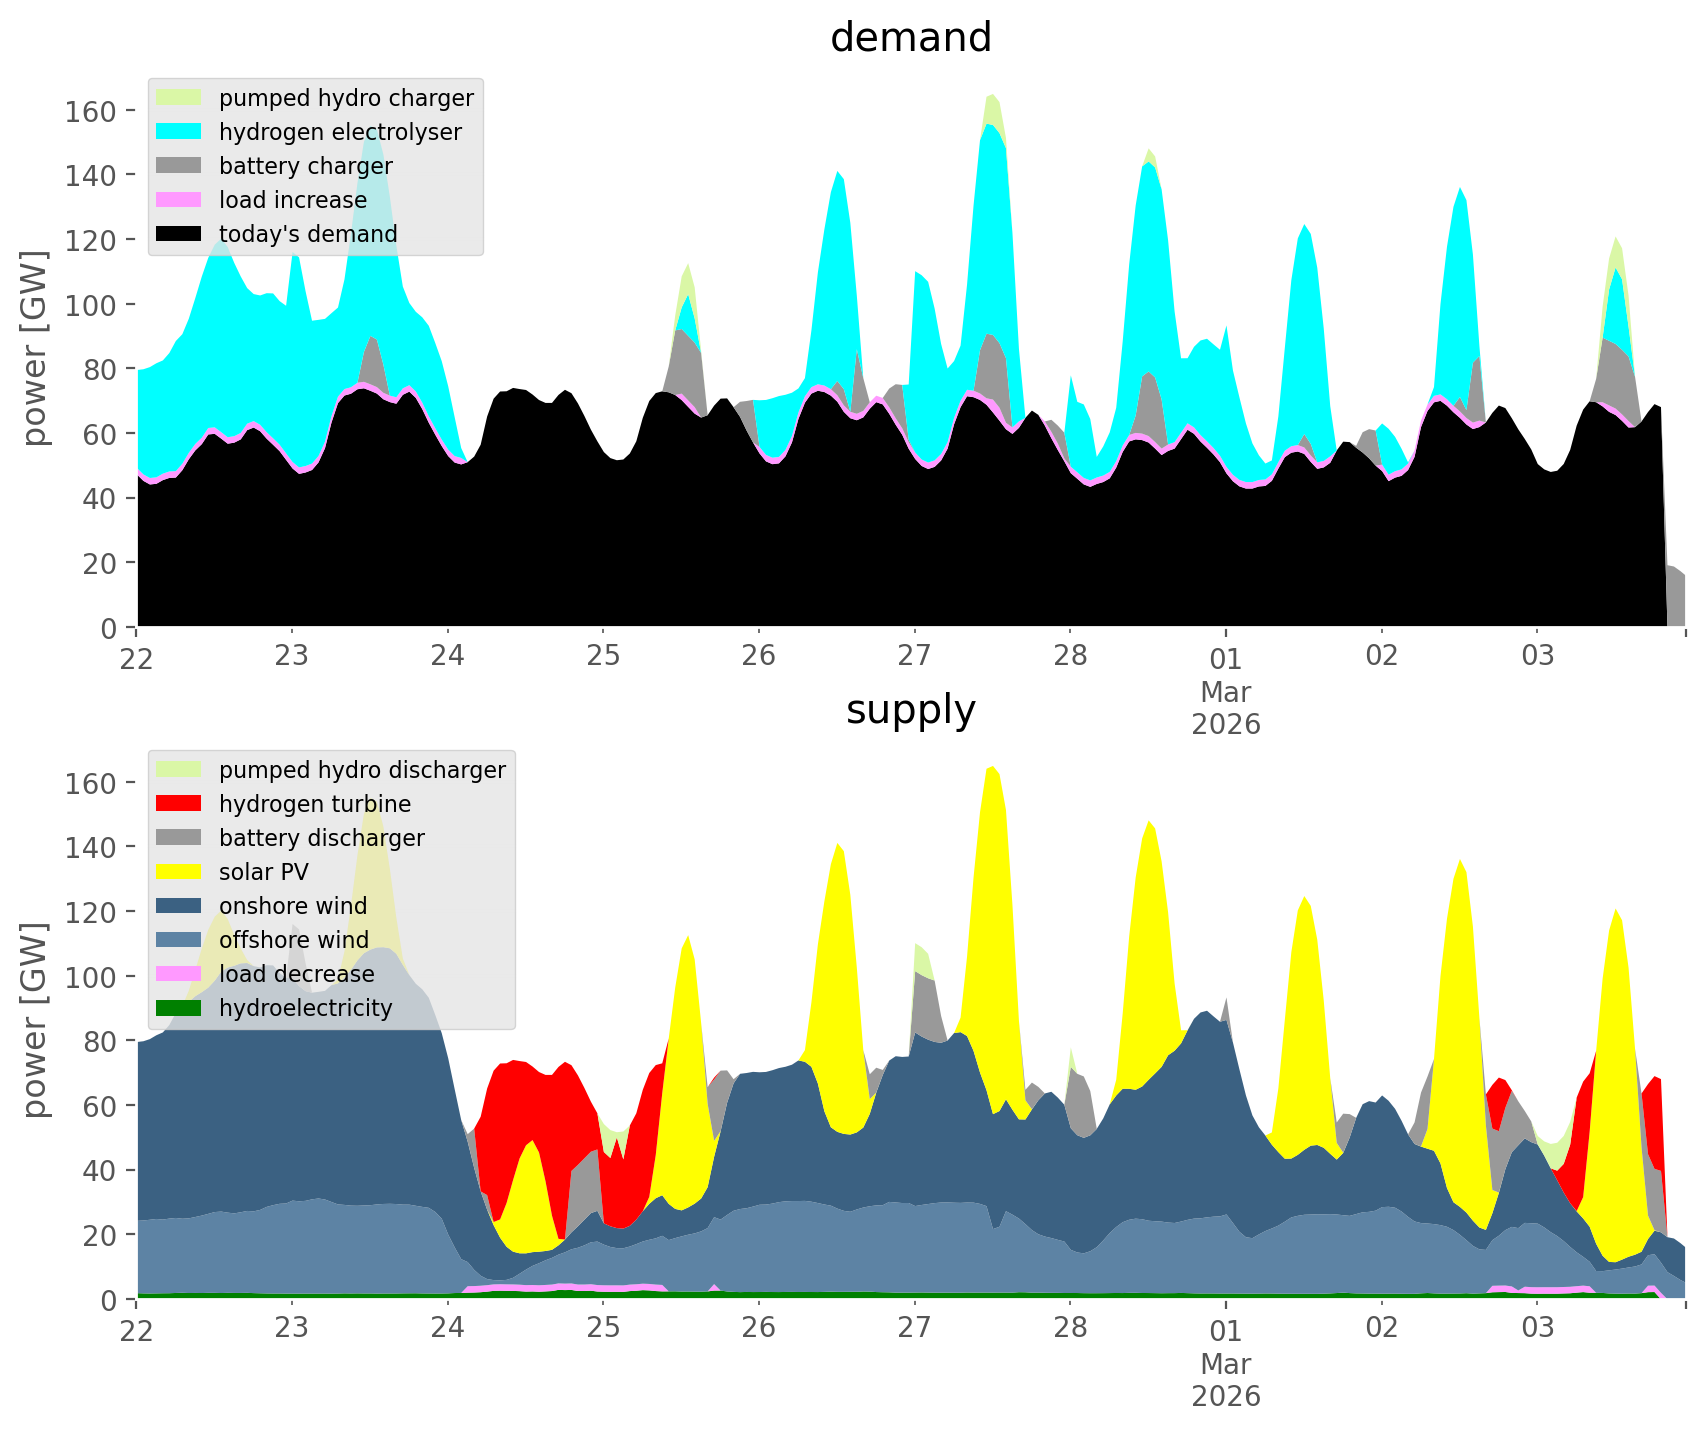Select the load decrease legend label

click(296, 974)
